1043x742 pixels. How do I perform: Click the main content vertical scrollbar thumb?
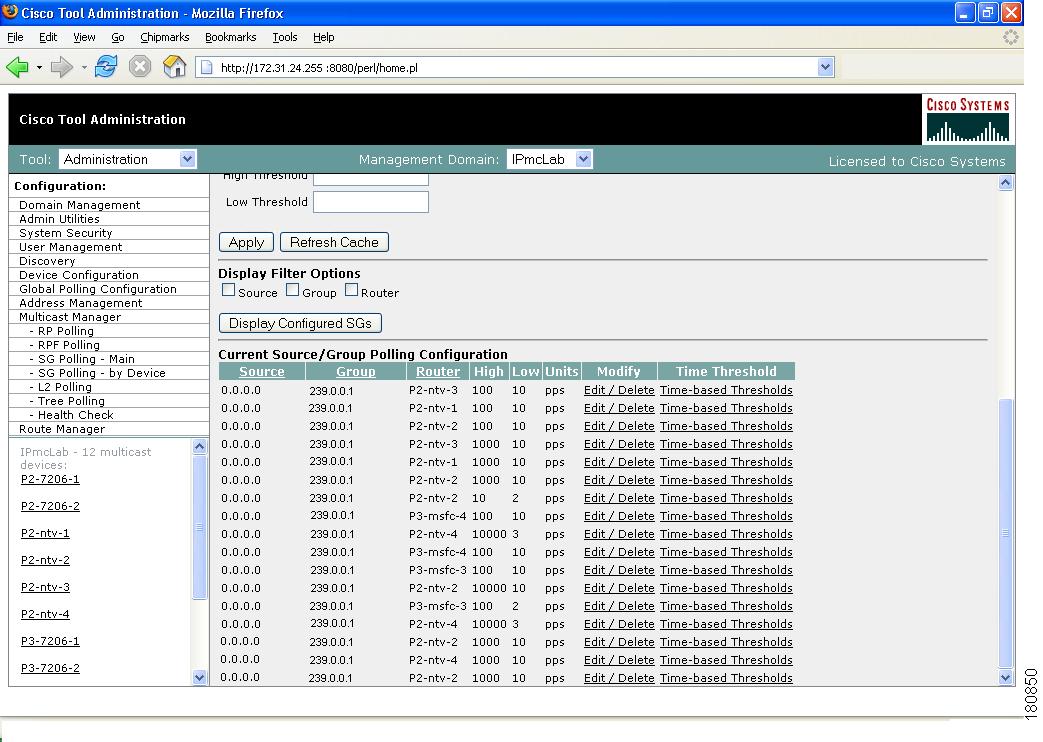pyautogui.click(x=1006, y=533)
